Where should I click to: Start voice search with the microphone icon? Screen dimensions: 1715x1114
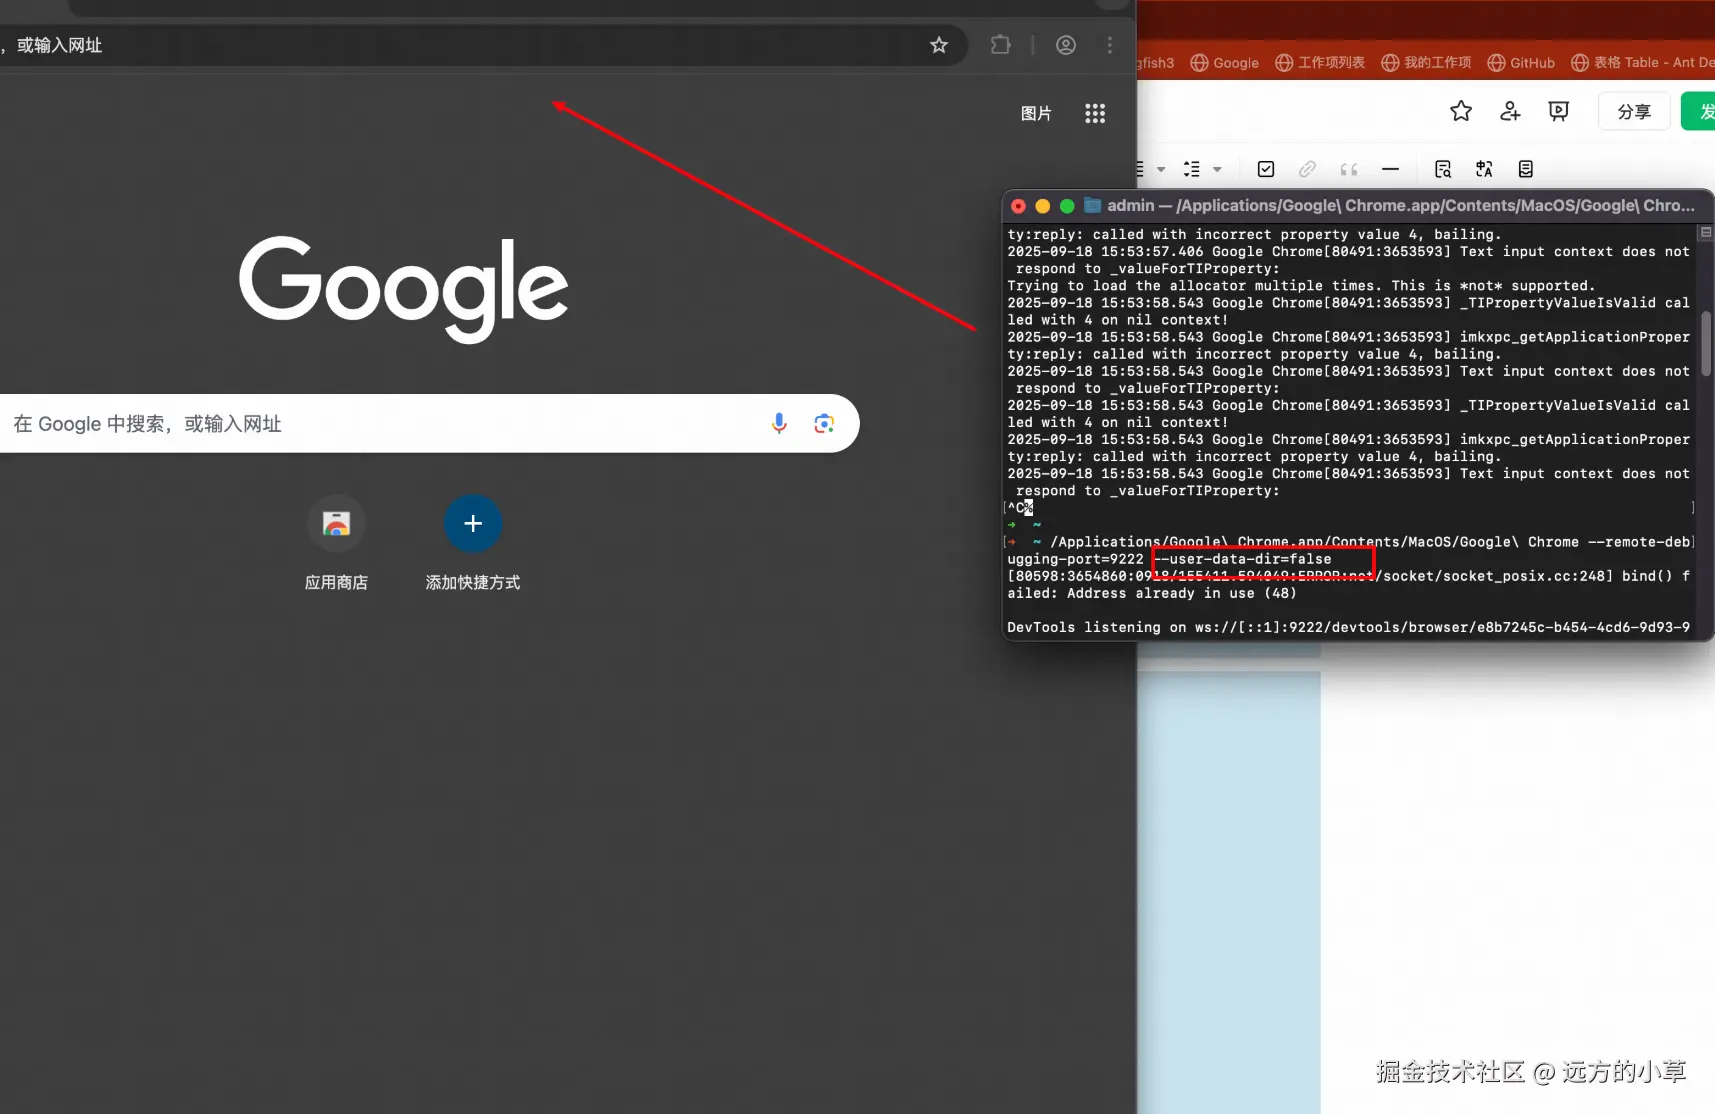click(x=779, y=423)
